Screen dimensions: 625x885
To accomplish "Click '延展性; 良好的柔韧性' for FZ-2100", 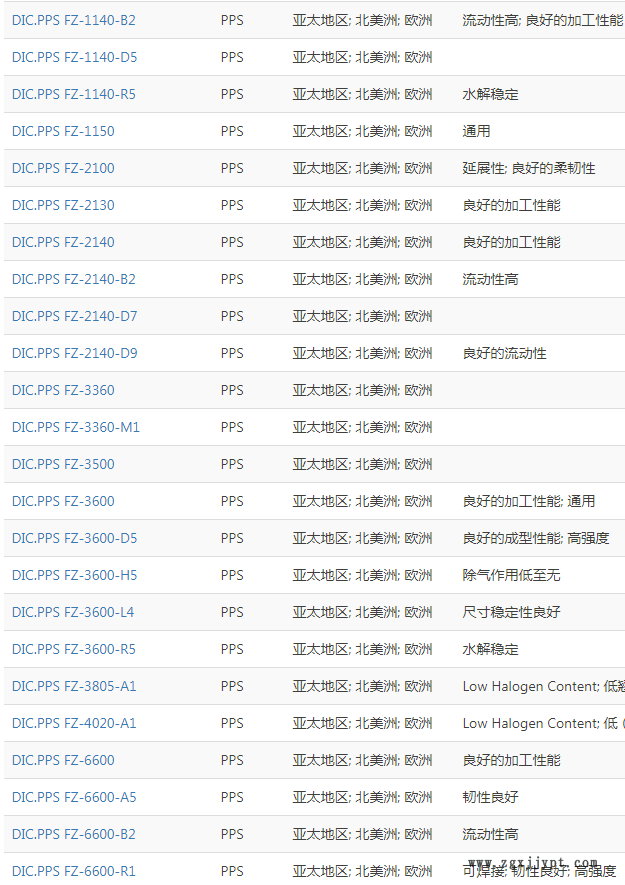I will [528, 168].
